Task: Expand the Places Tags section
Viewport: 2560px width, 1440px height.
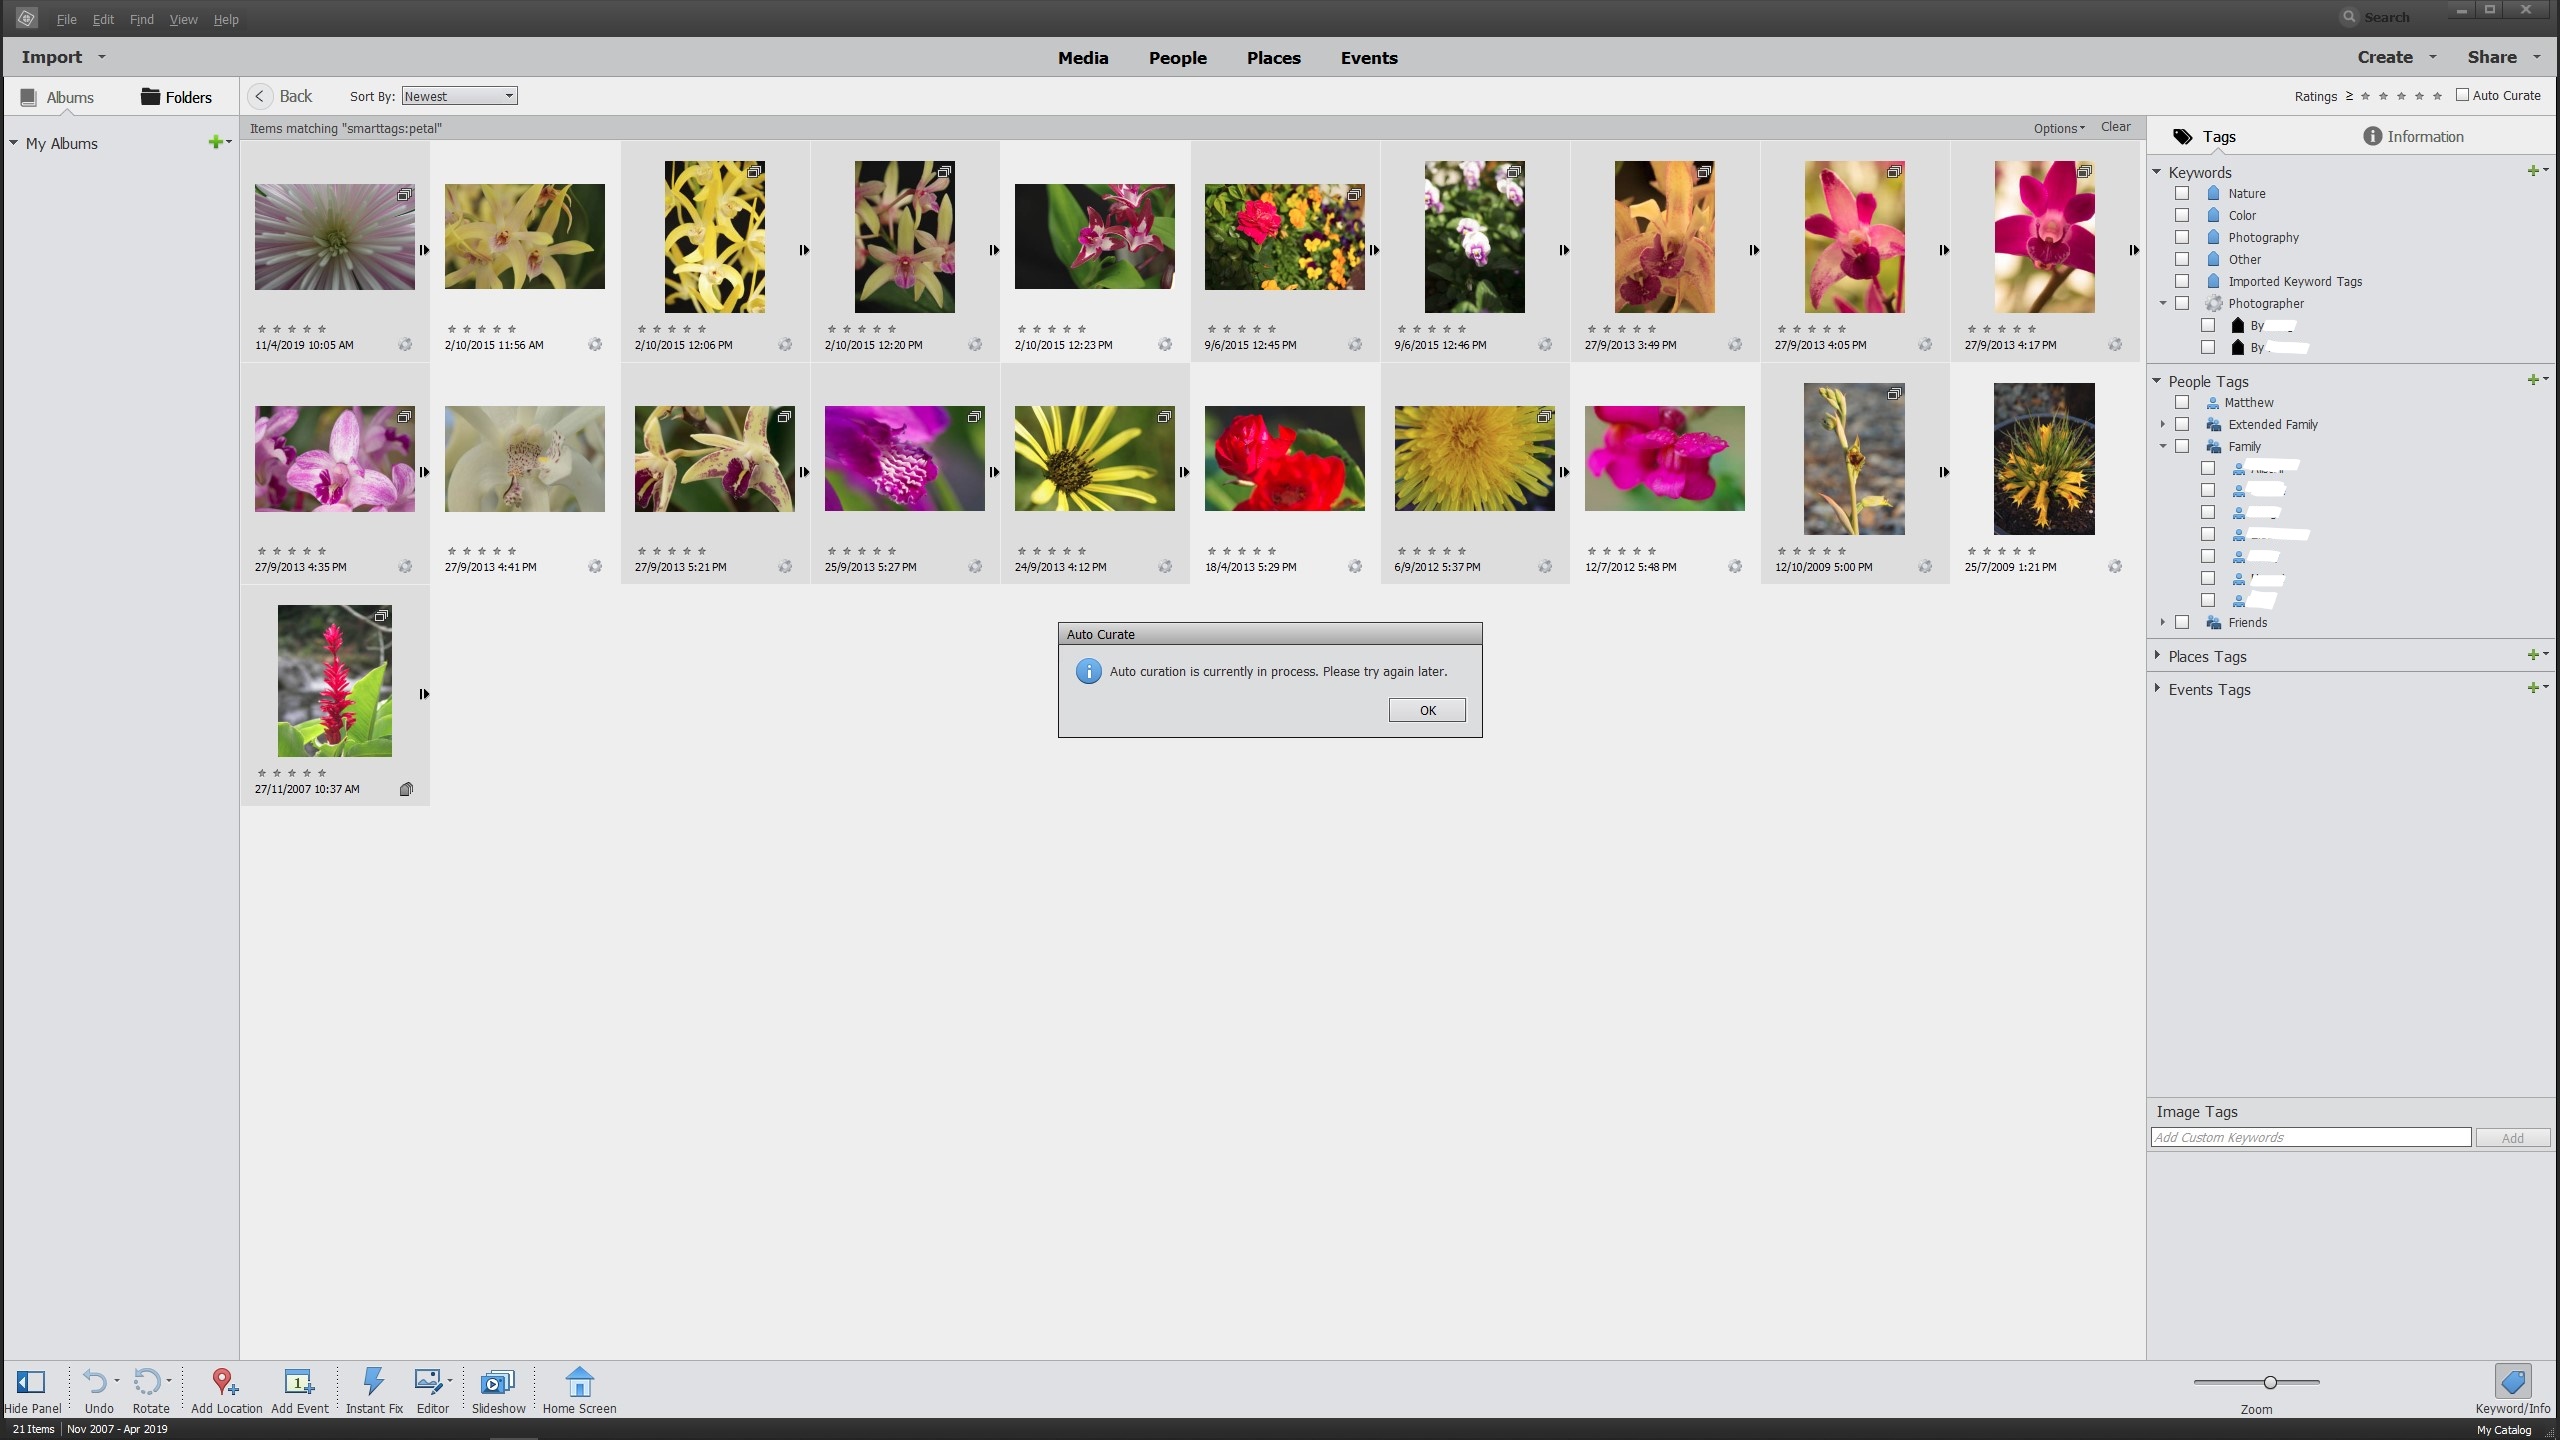Action: [x=2157, y=656]
